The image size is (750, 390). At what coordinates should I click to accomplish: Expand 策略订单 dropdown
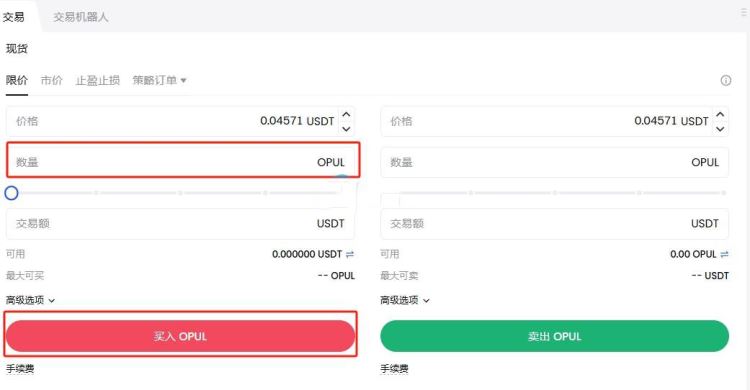point(159,80)
